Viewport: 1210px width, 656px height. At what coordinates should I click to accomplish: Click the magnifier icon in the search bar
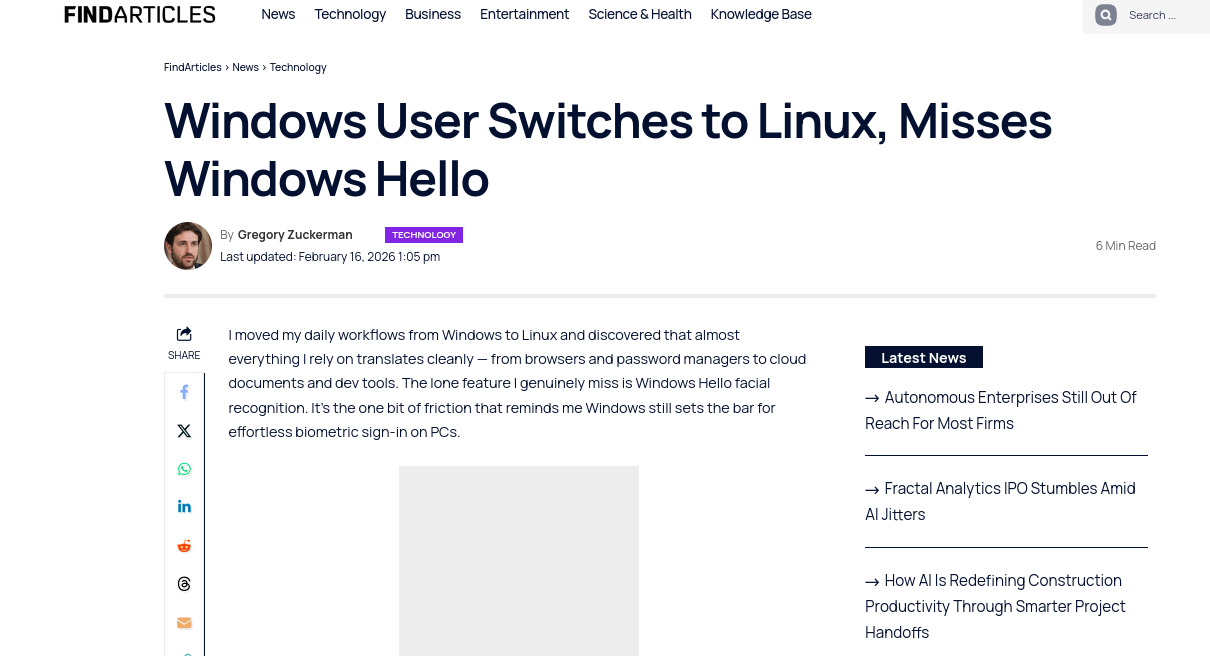click(1106, 15)
